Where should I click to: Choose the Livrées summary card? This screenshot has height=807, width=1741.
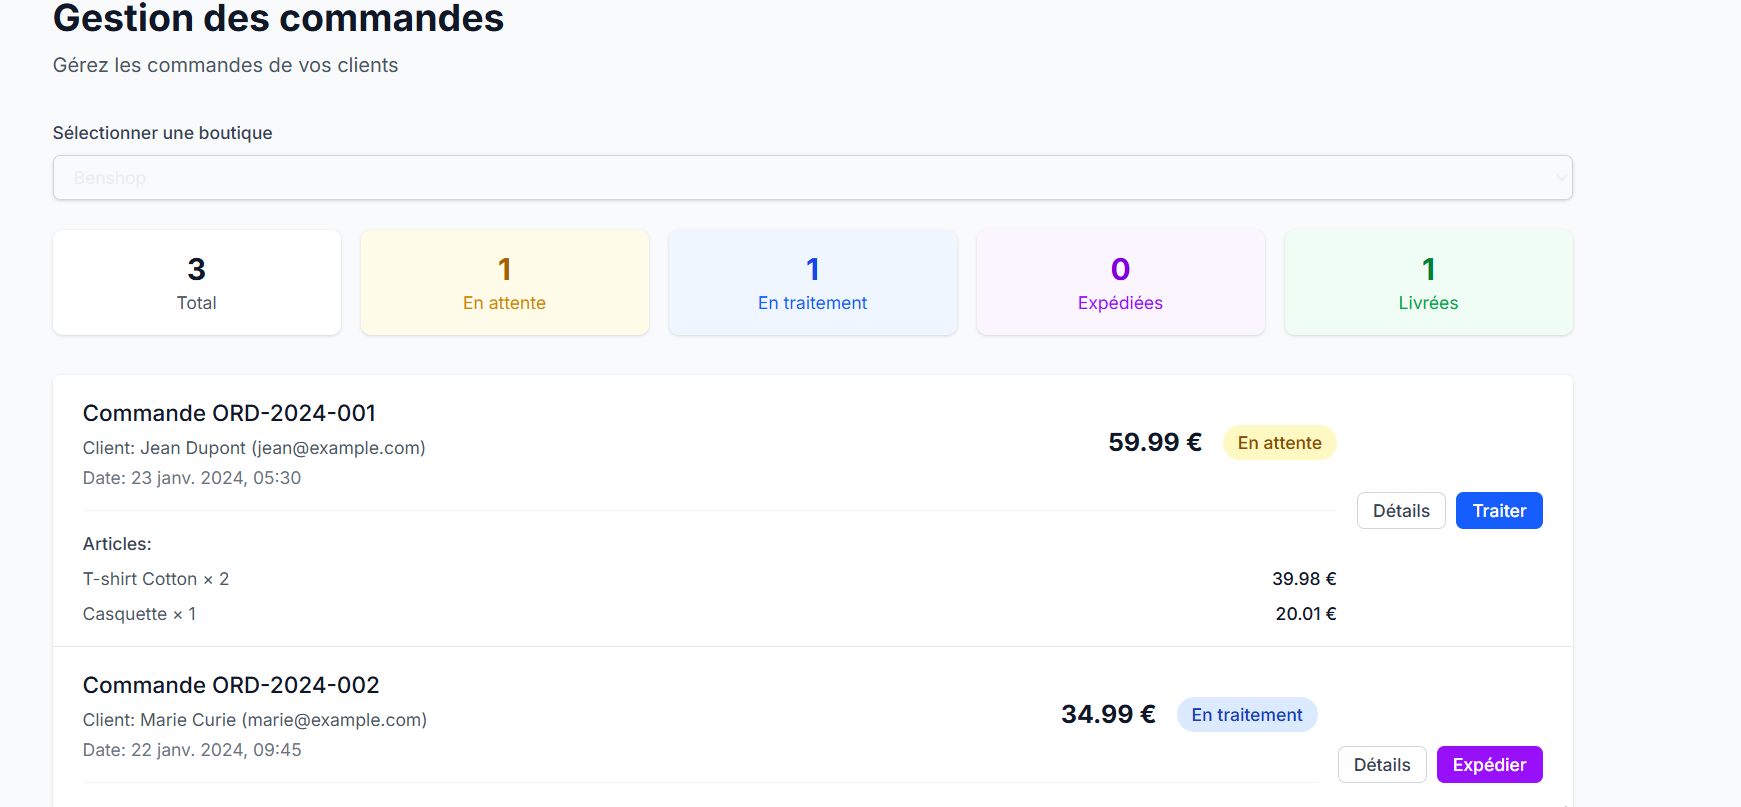(1428, 283)
